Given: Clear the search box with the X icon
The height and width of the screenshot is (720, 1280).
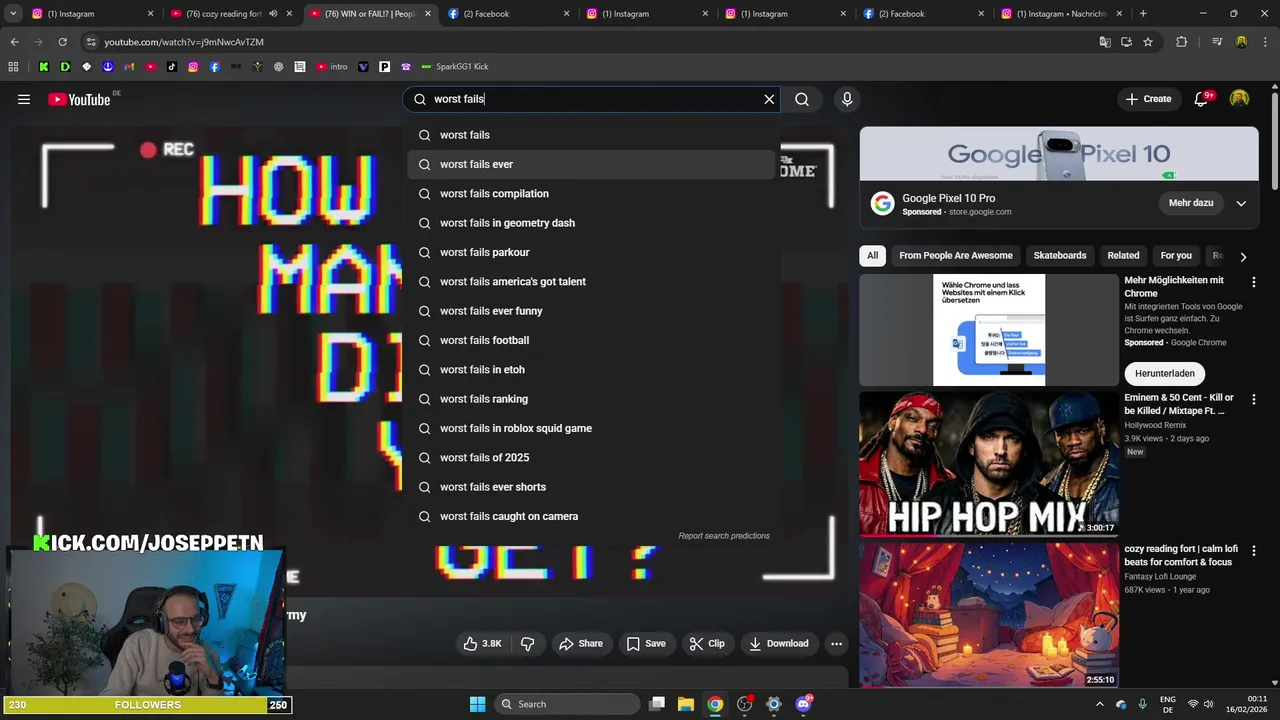Looking at the screenshot, I should click(769, 99).
